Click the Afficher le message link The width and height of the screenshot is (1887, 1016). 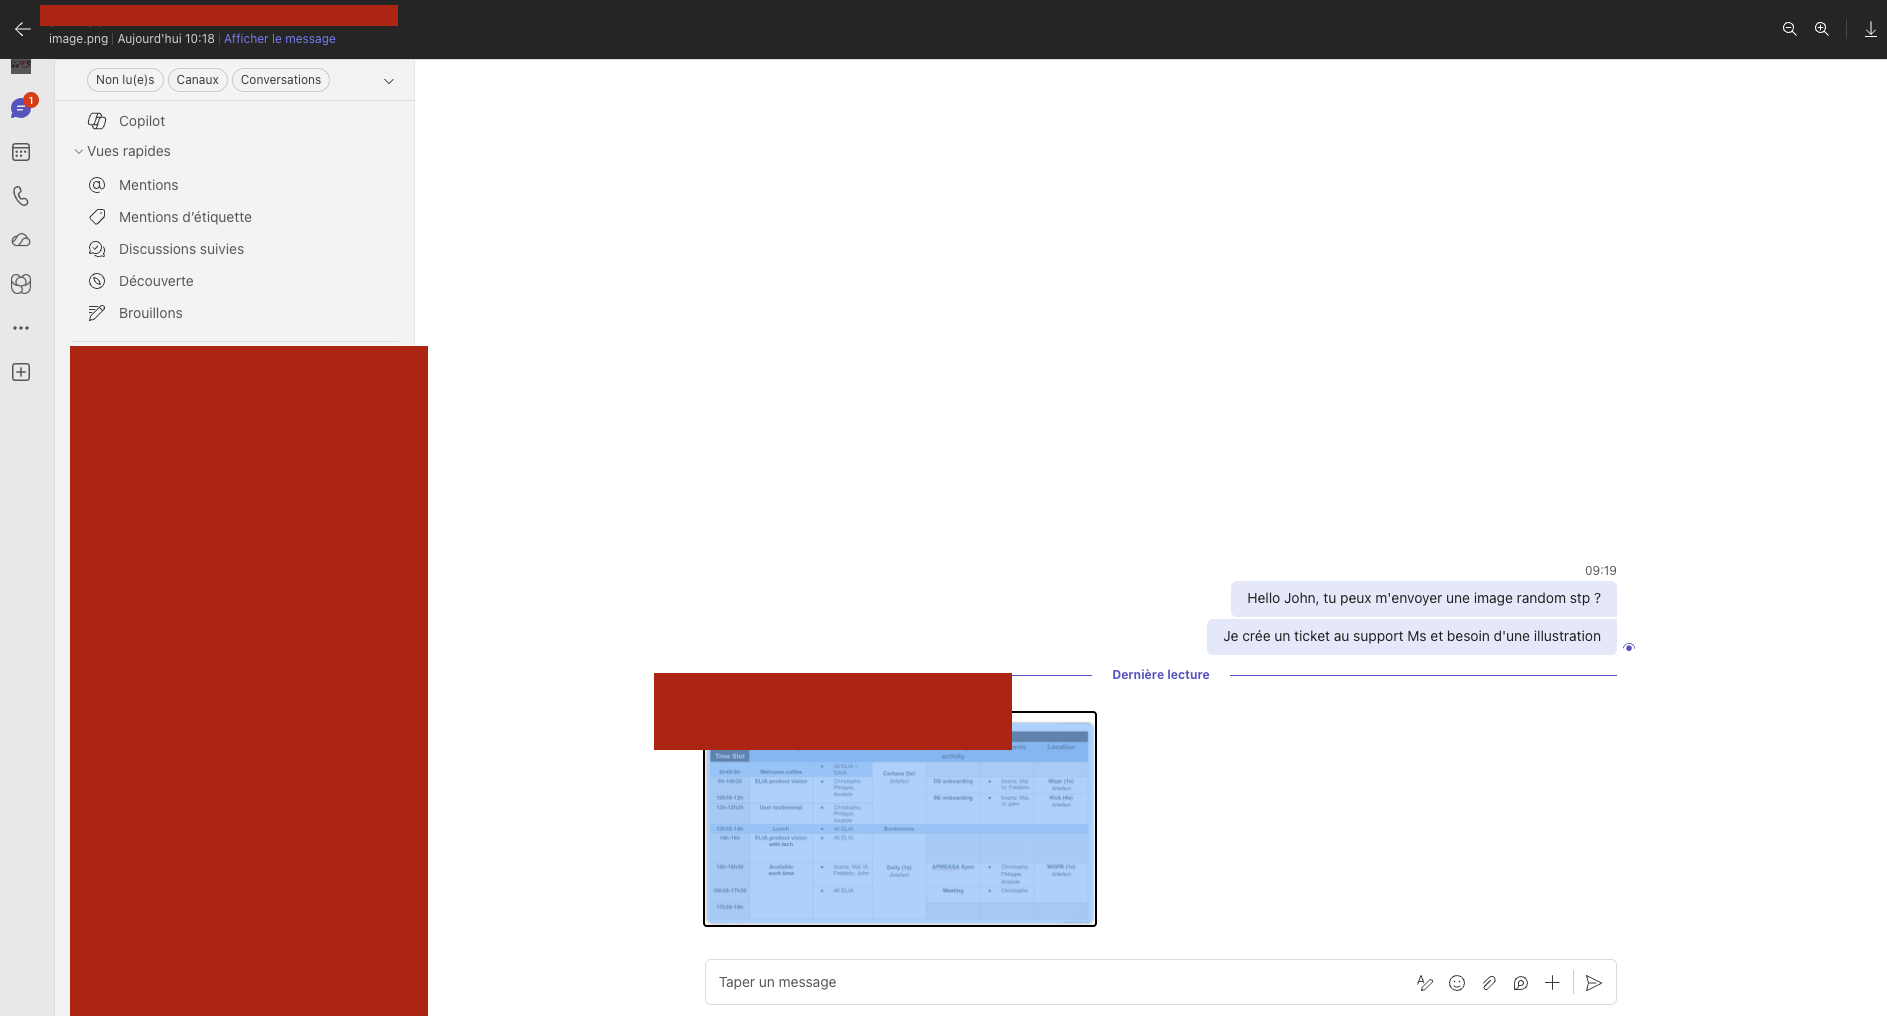[280, 39]
